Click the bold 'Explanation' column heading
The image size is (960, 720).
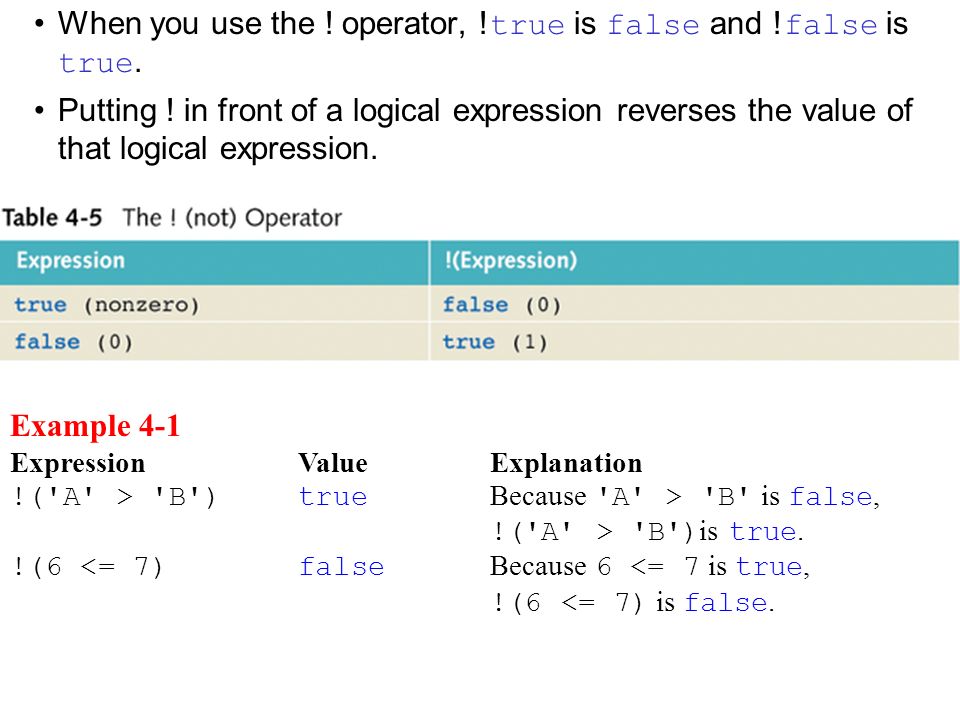click(566, 463)
